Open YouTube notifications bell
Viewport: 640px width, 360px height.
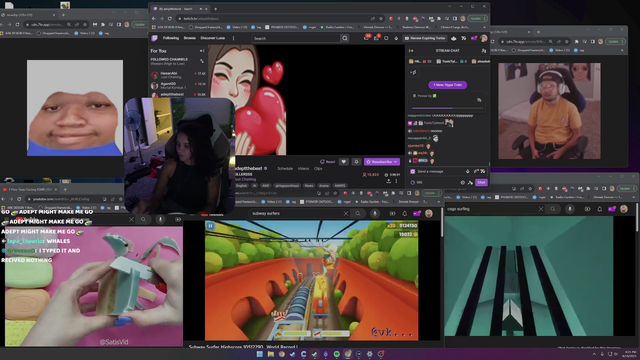click(404, 213)
